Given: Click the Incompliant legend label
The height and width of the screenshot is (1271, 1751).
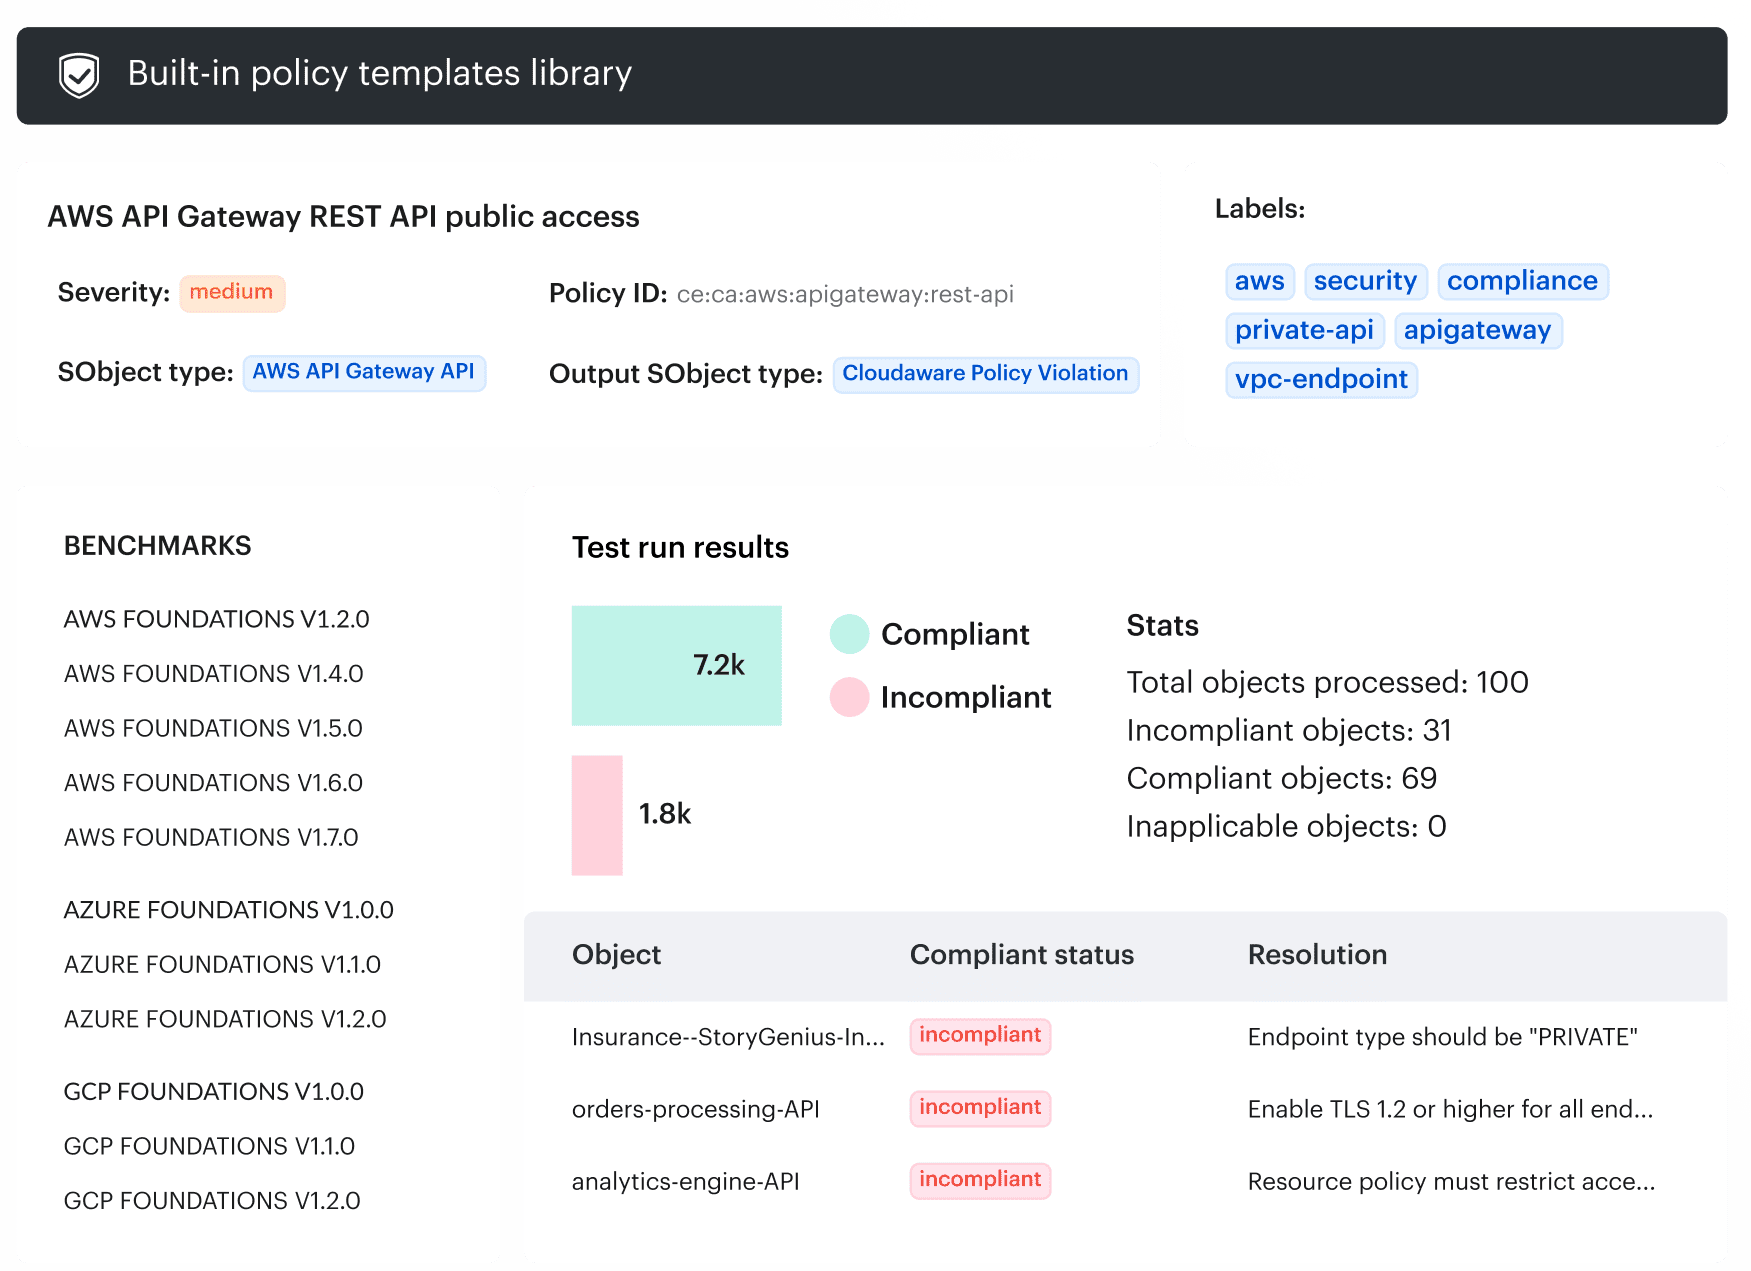Looking at the screenshot, I should tap(966, 697).
